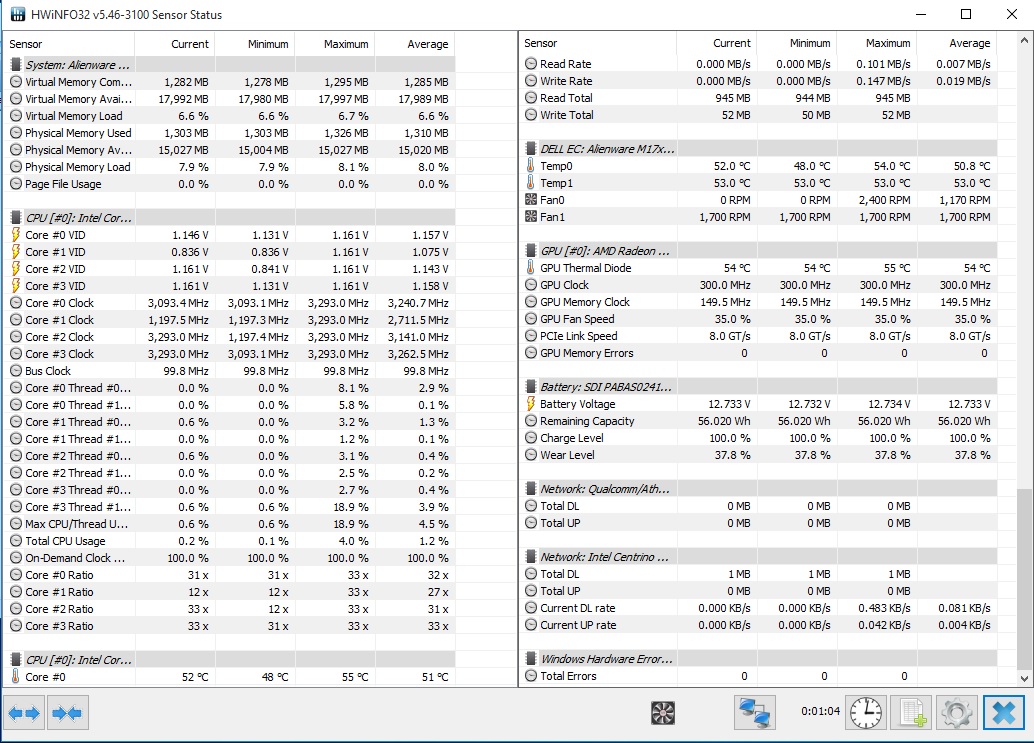
Task: Click left pane Minimum column header
Action: click(255, 44)
